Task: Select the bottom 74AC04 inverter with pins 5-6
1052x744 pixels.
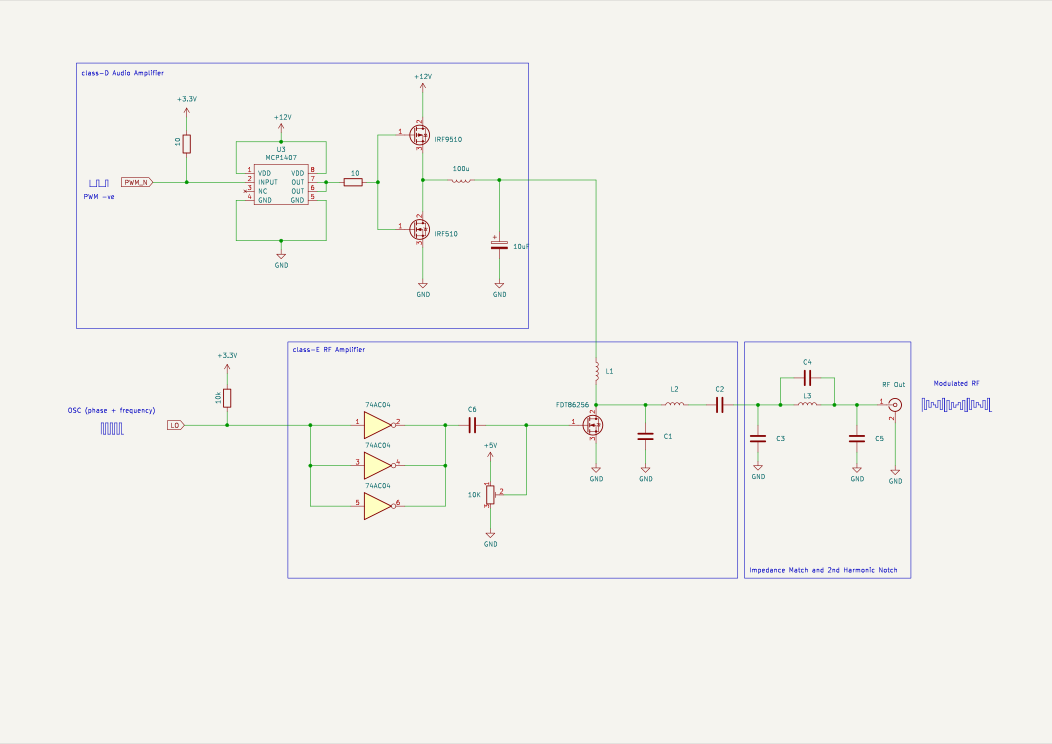Action: (x=378, y=506)
